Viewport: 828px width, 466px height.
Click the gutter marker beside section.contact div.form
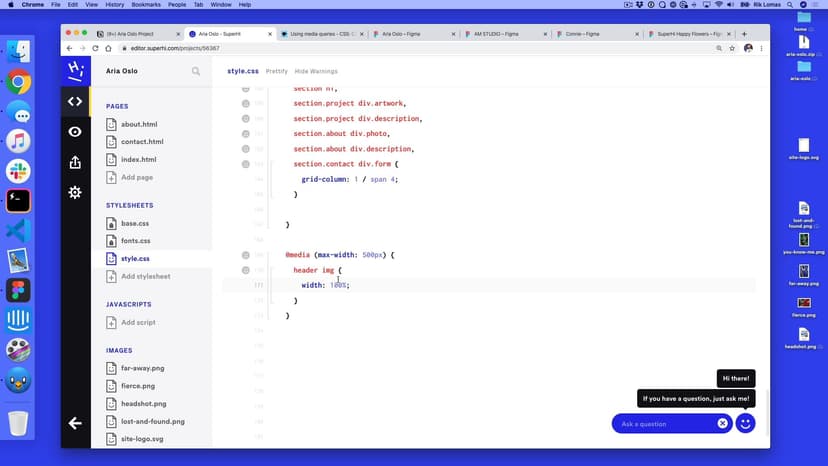click(x=246, y=164)
